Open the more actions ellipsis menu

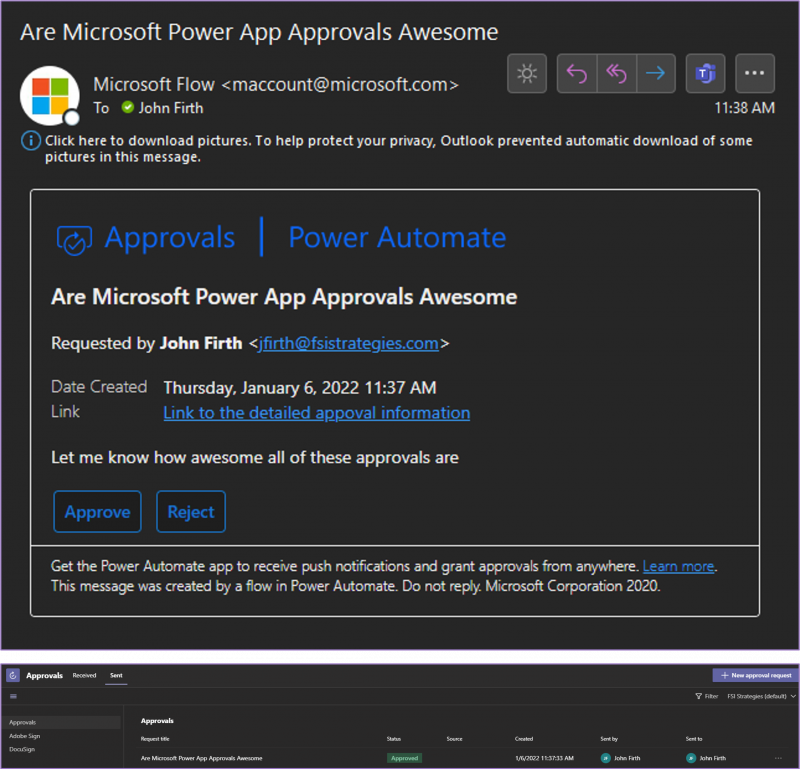point(755,73)
